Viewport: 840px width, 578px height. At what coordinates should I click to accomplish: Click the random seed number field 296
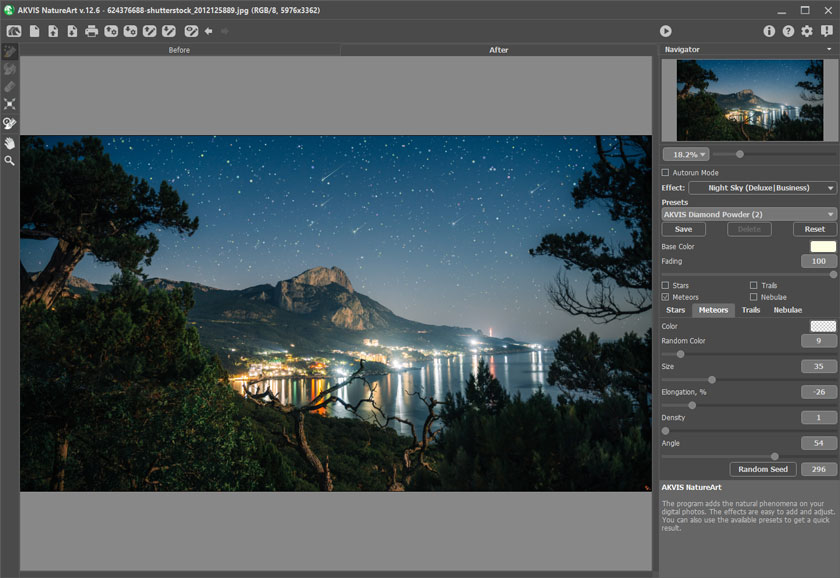[x=819, y=469]
